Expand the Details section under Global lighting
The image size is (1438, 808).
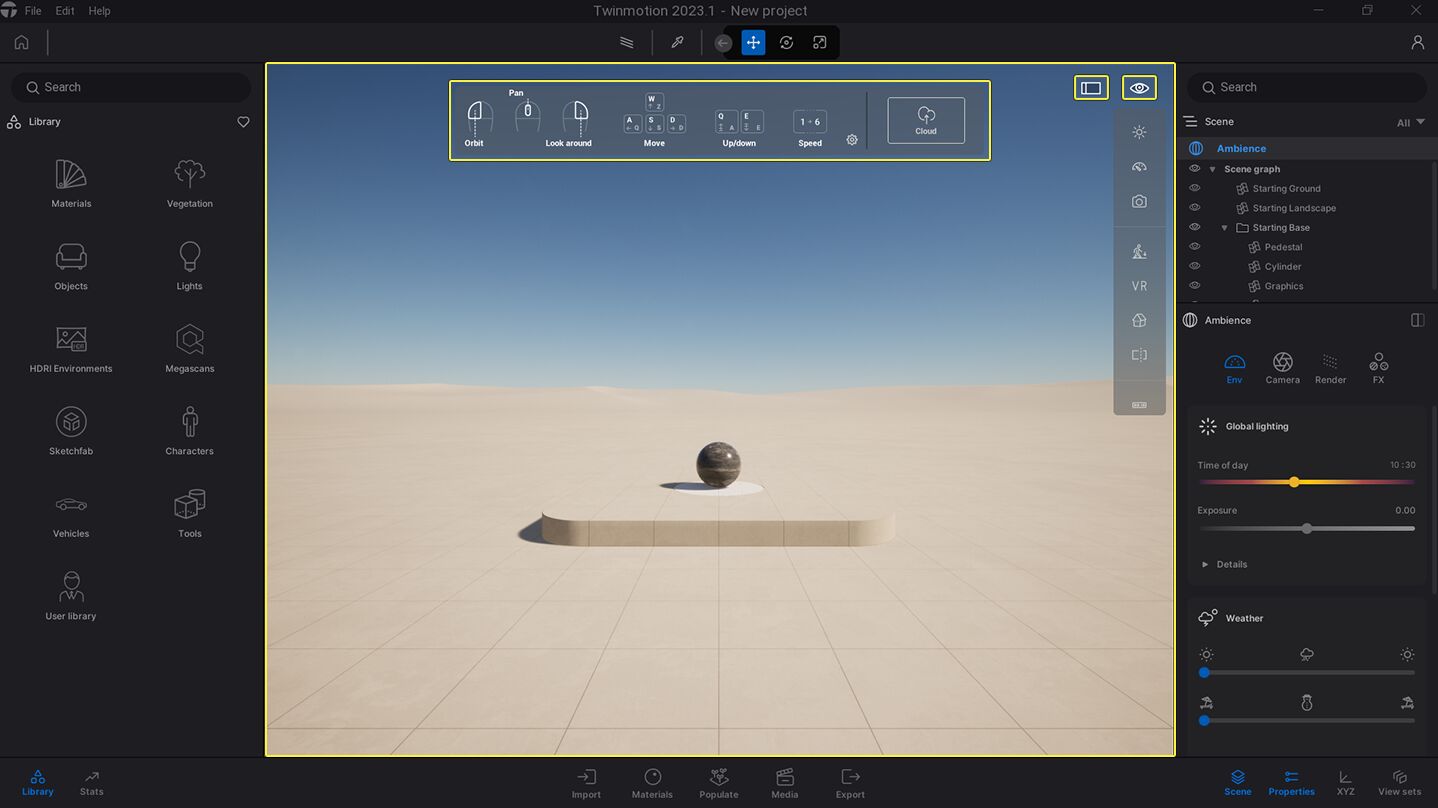(x=1206, y=564)
